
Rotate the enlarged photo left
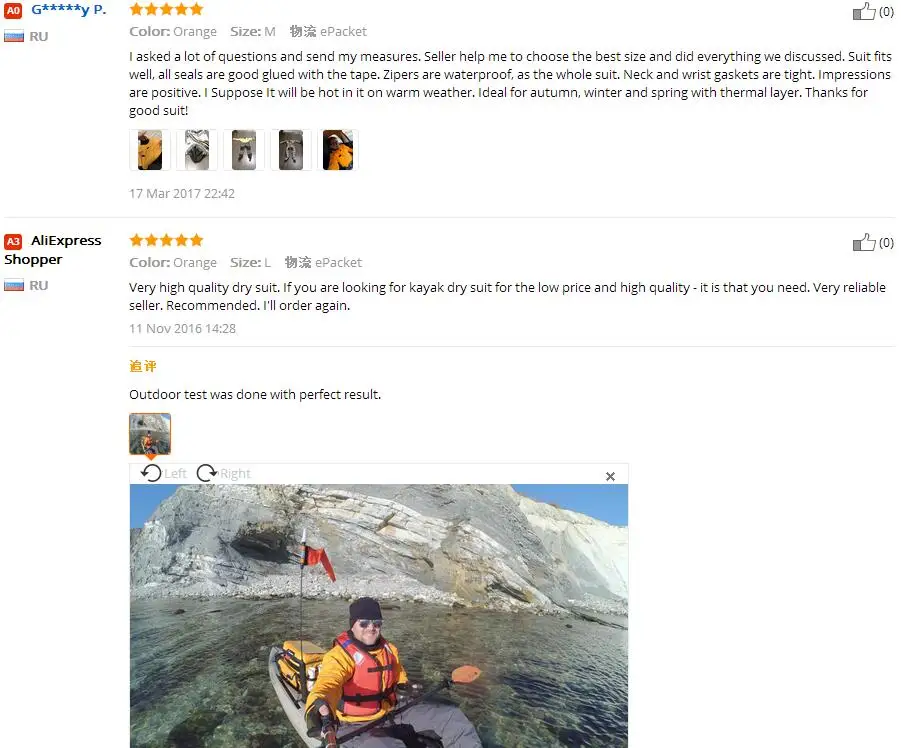(x=164, y=473)
